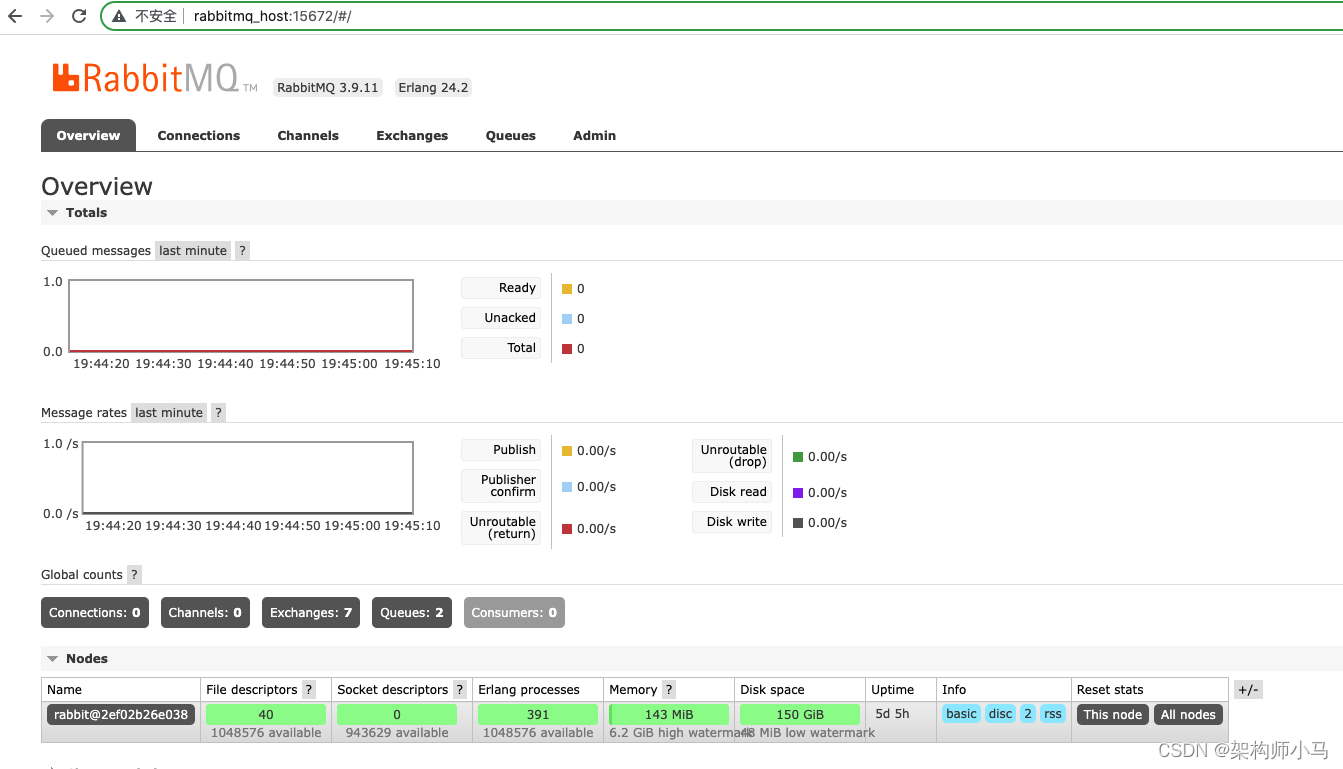Open the Memory column help icon
Screen dimensions: 1343x769
668,689
